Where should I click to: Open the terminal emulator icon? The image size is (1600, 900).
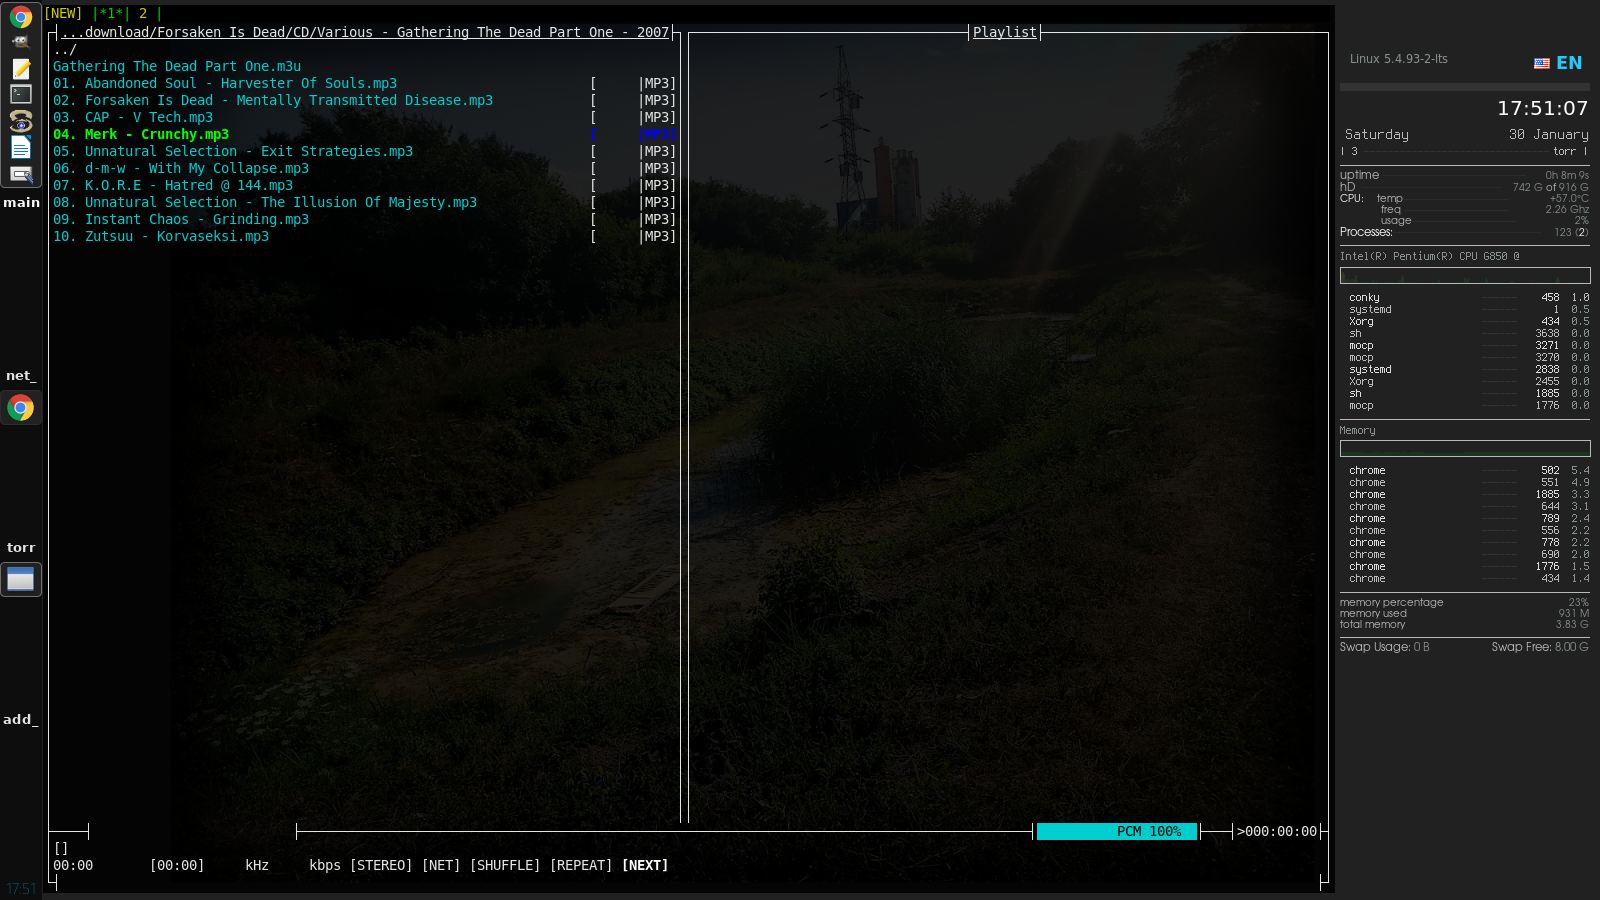point(21,94)
